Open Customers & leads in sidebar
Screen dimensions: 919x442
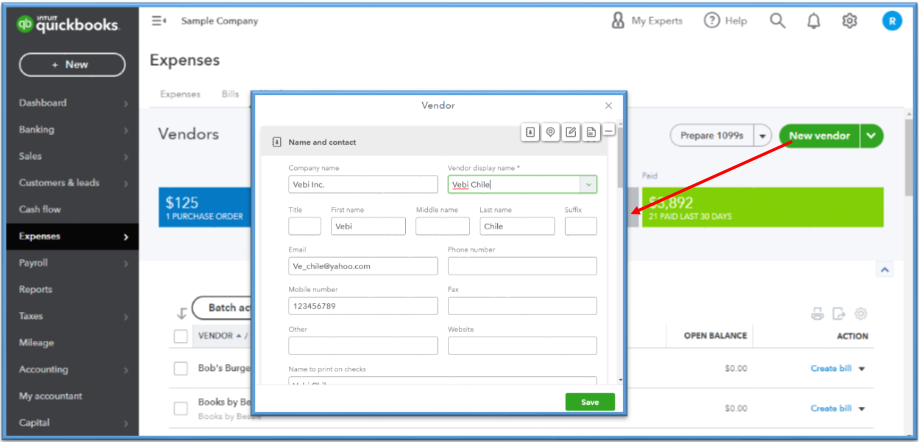point(59,183)
